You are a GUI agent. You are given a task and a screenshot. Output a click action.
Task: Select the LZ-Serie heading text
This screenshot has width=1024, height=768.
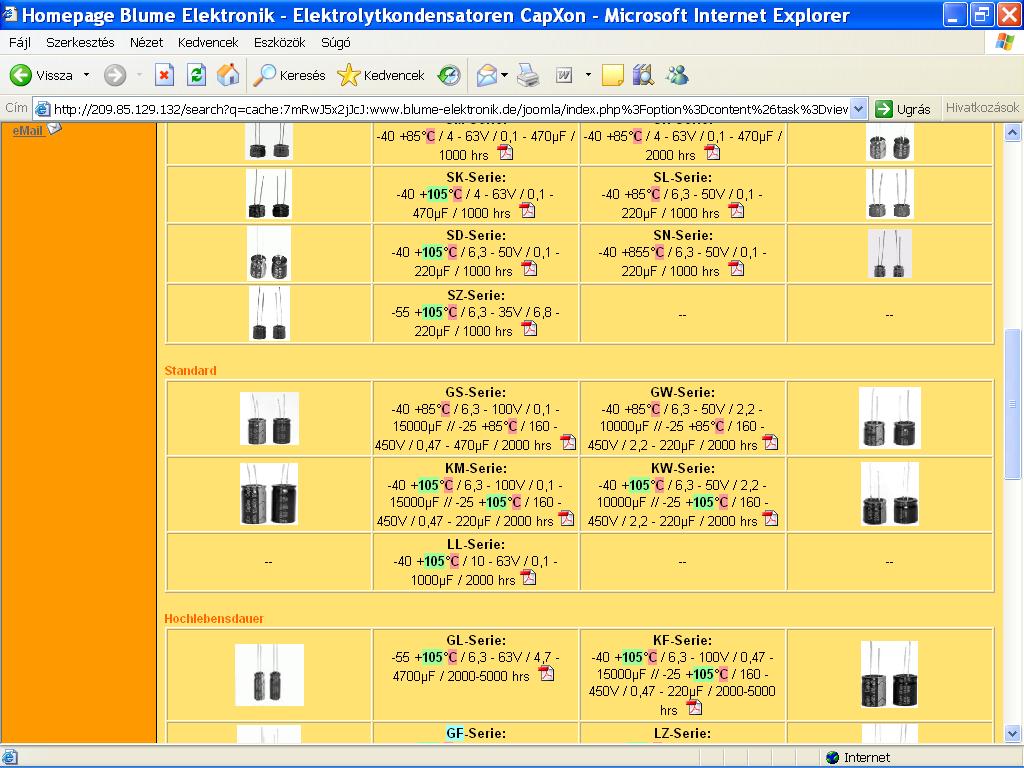pos(682,733)
